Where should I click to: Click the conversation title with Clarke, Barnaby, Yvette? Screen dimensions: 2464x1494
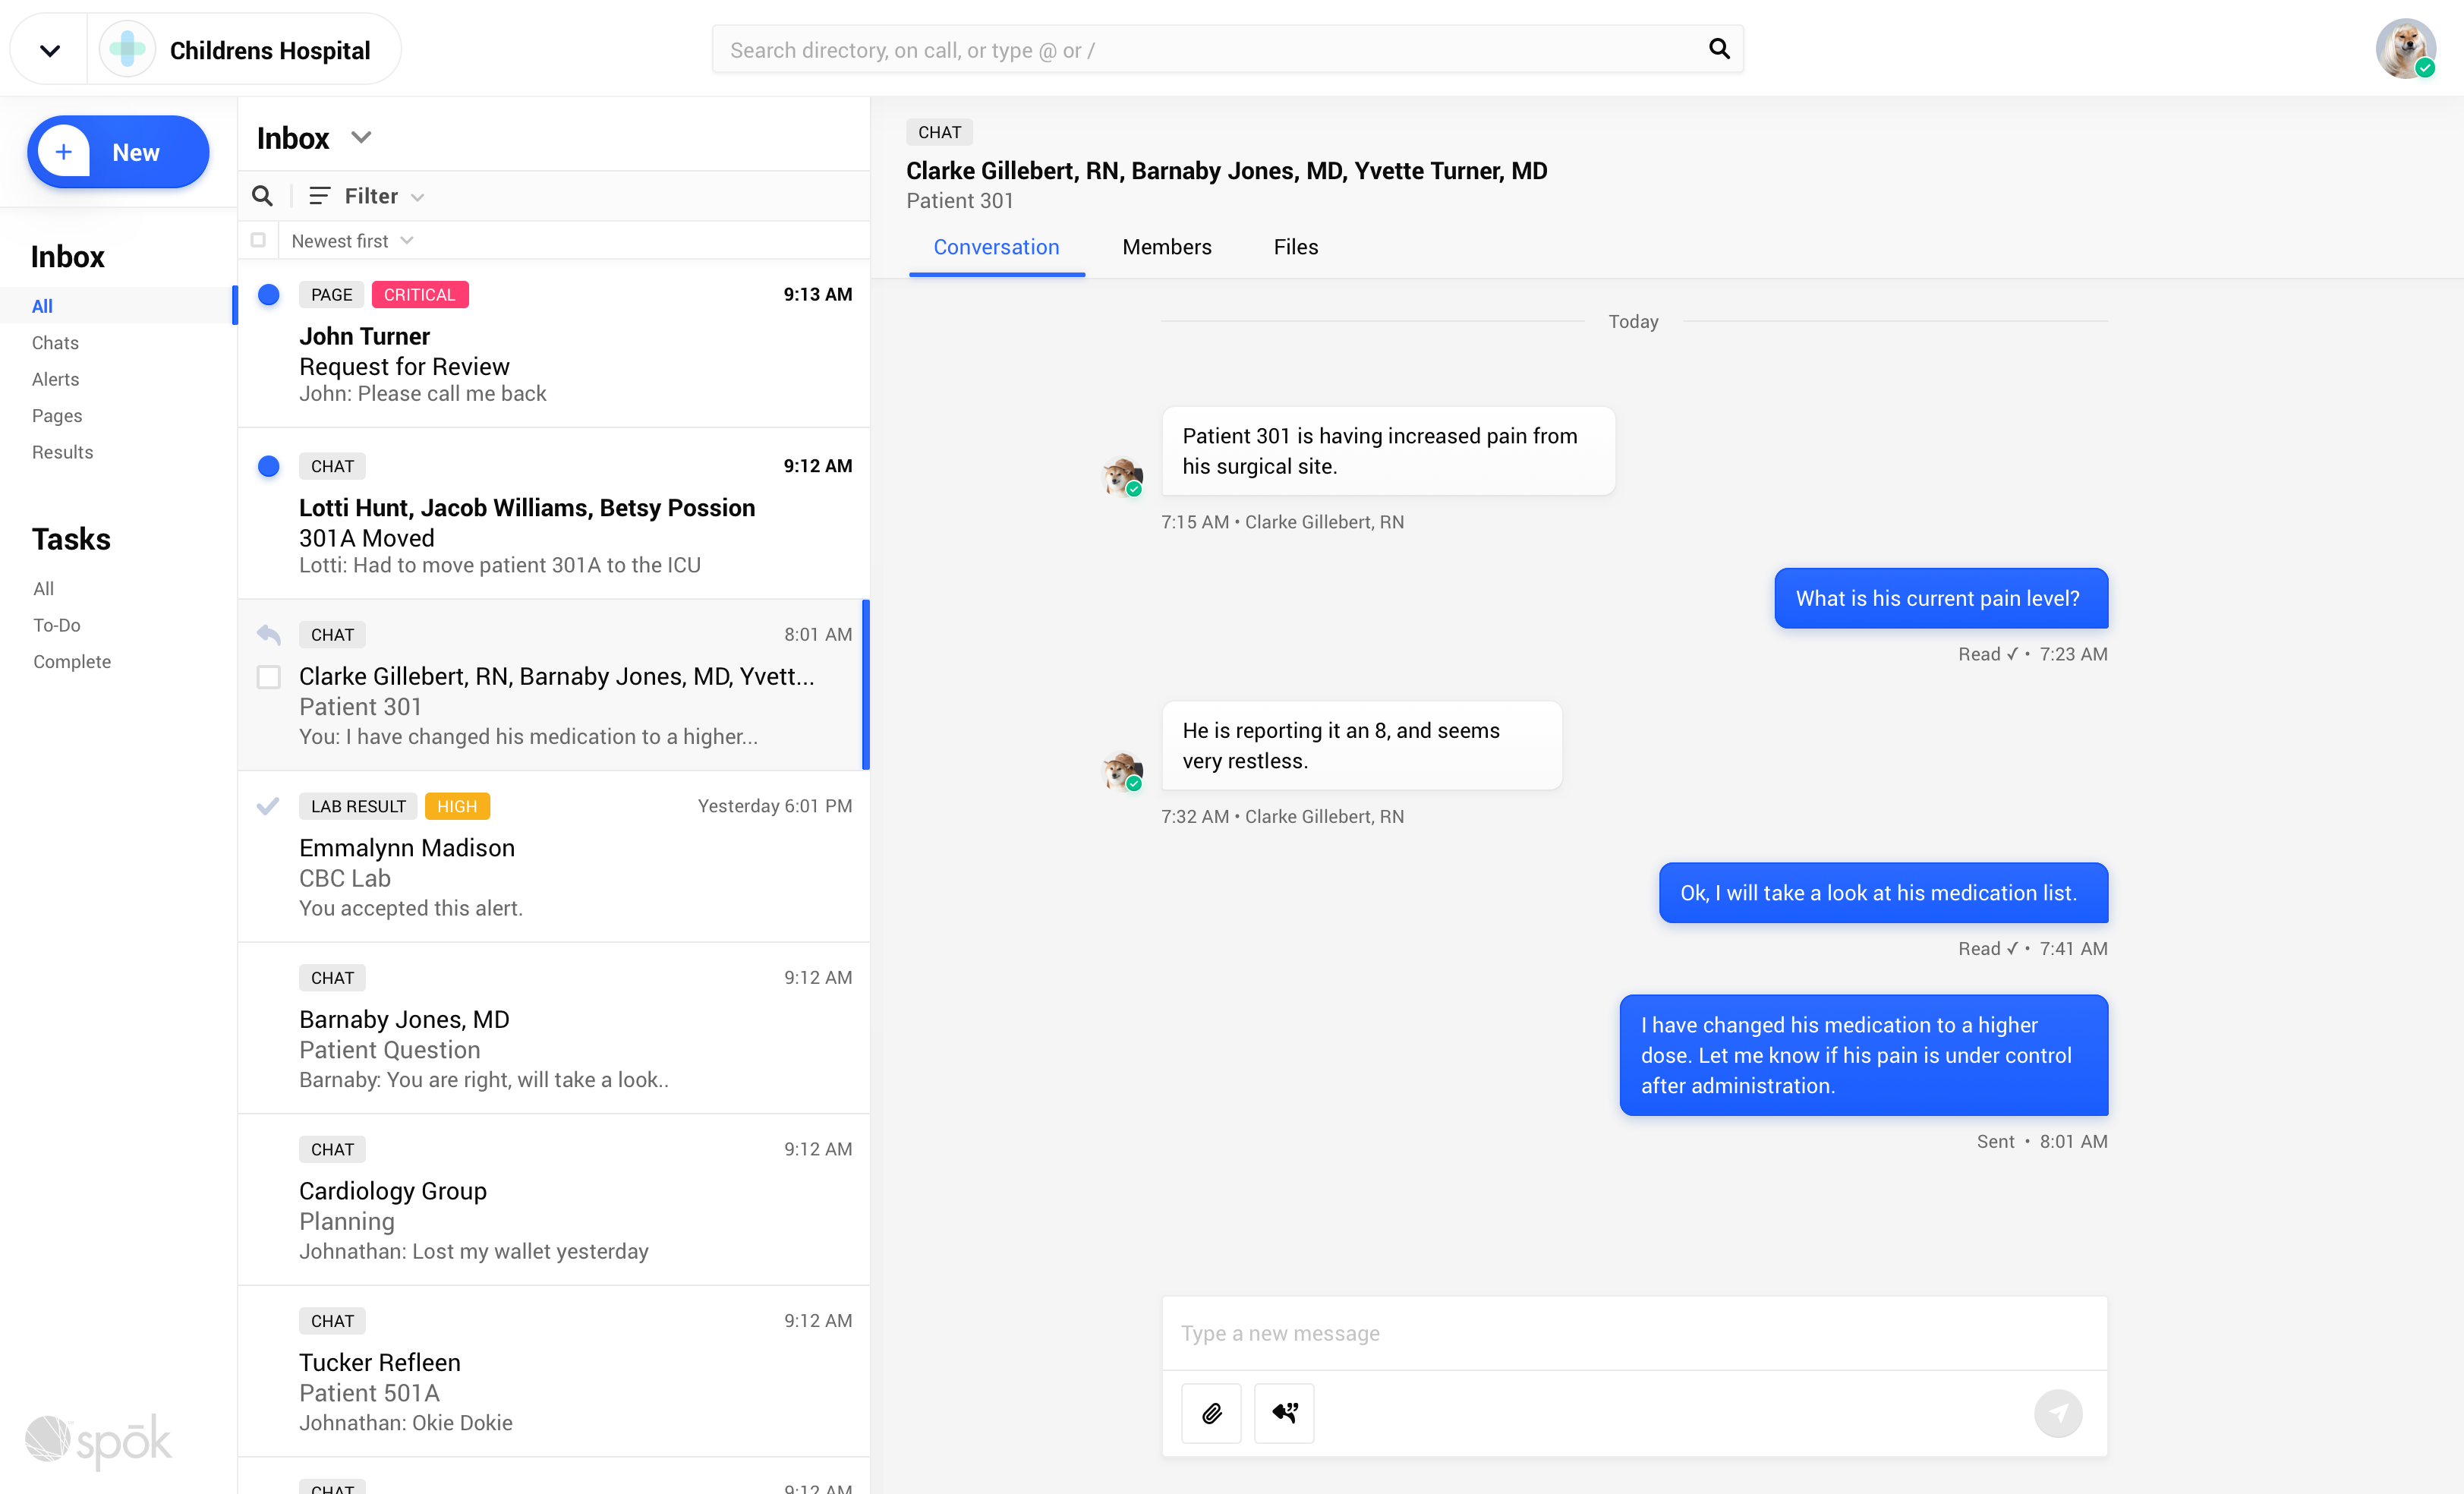(x=1227, y=171)
